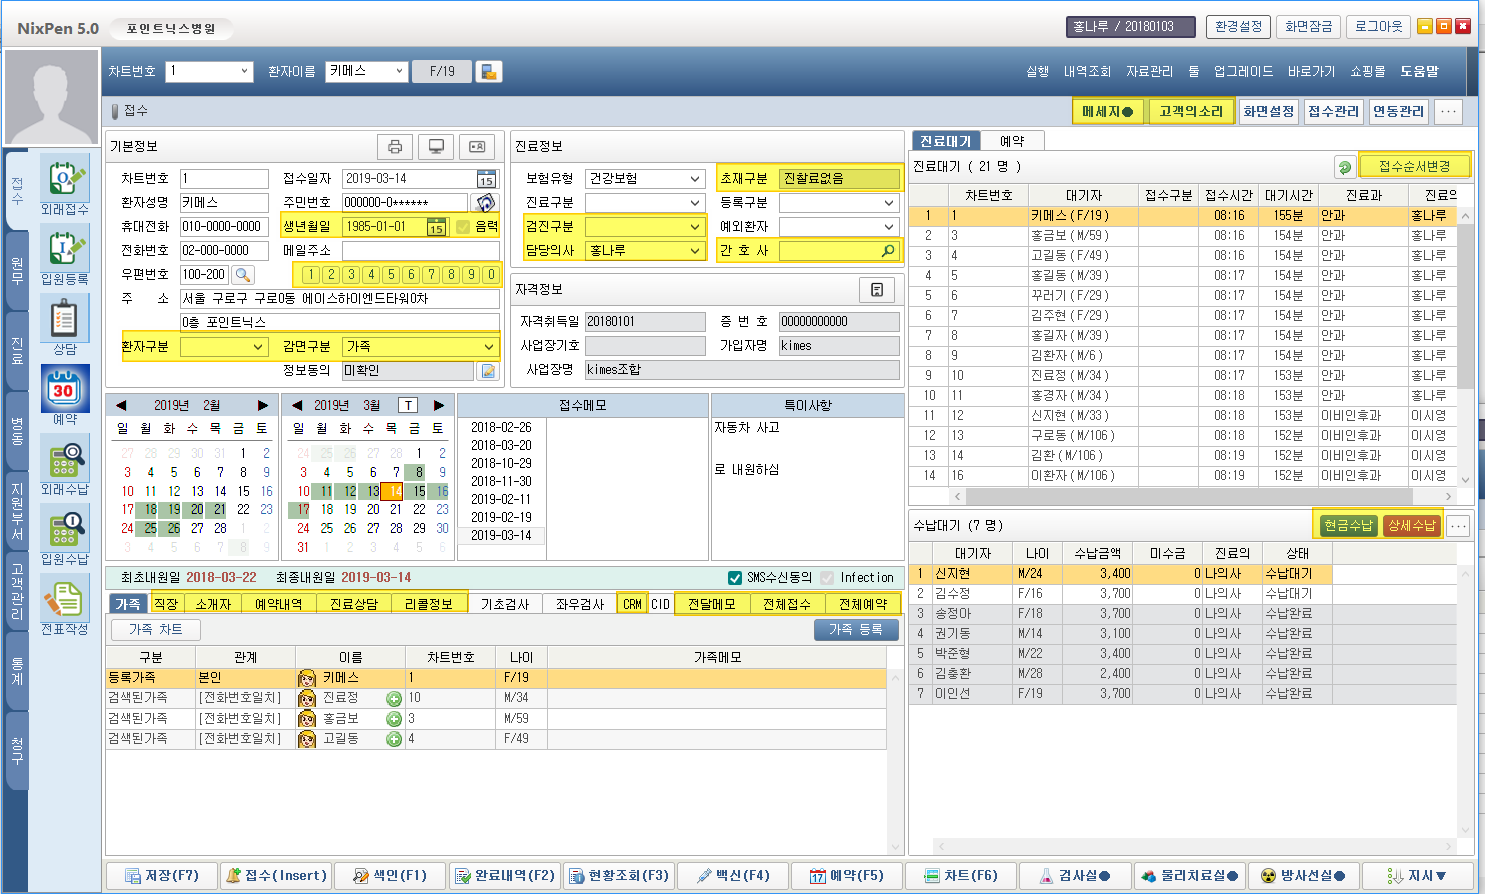The height and width of the screenshot is (894, 1485).
Task: Open the 기초검사 tab
Action: [x=505, y=604]
